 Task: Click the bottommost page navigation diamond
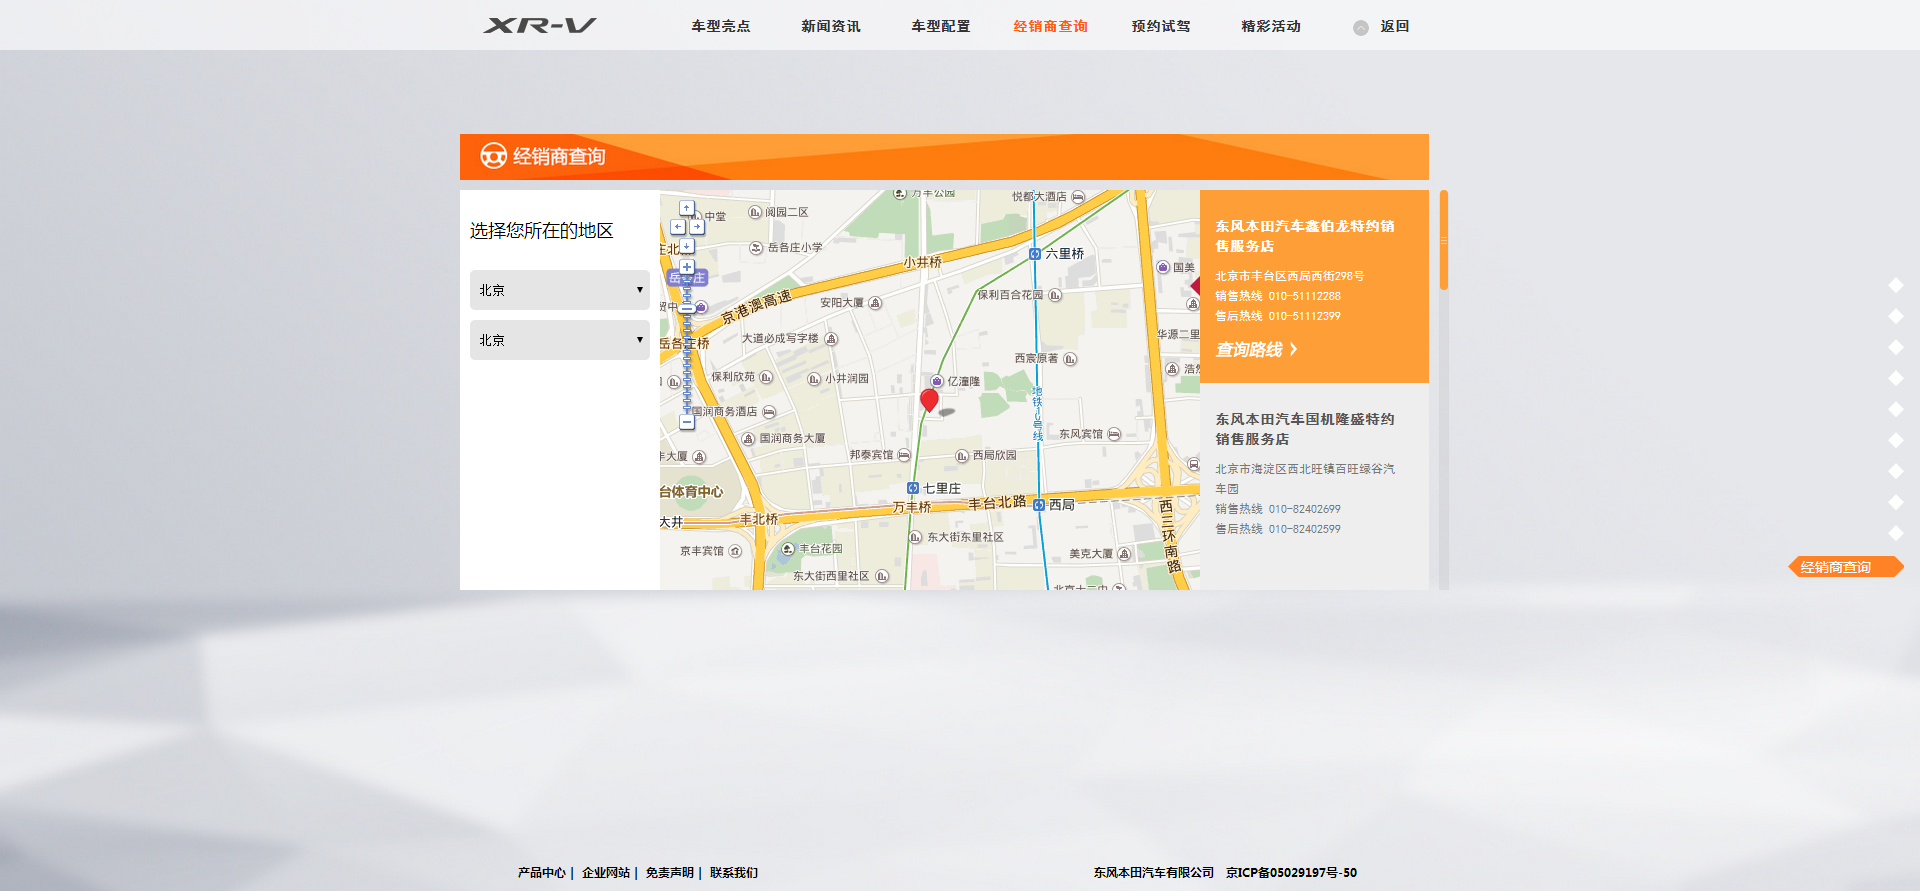point(1896,533)
